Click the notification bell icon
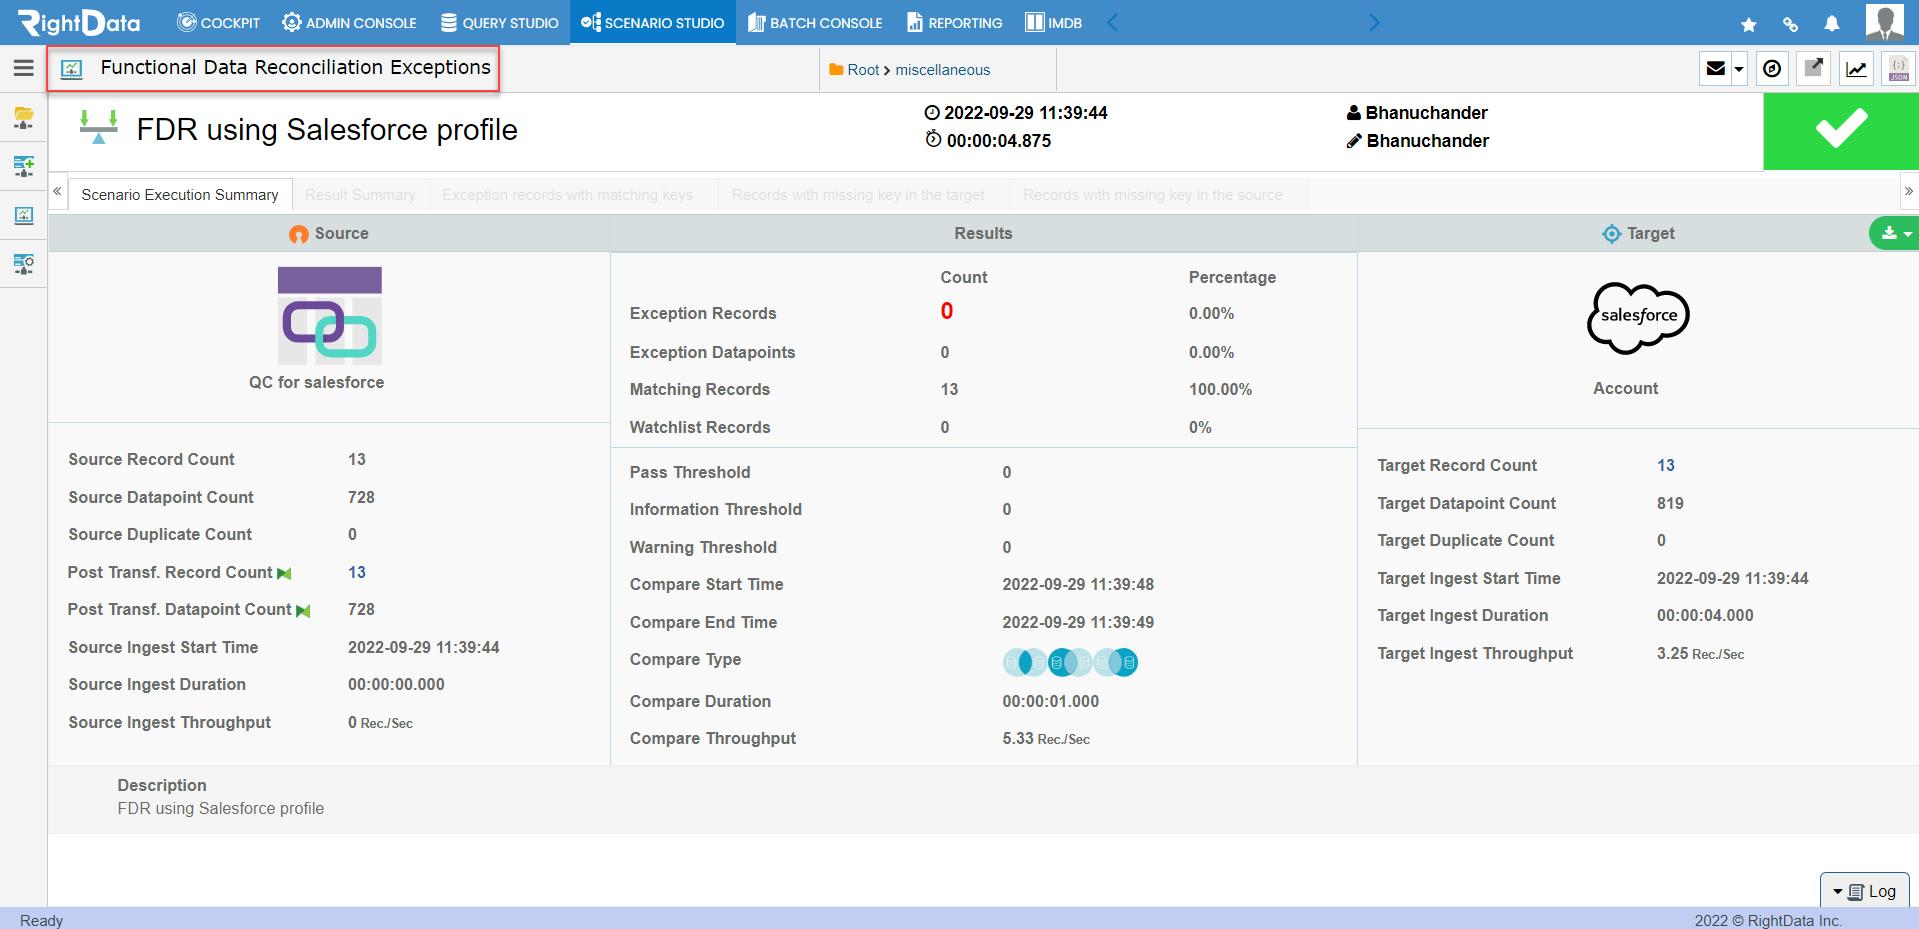Image resolution: width=1919 pixels, height=929 pixels. [x=1832, y=23]
